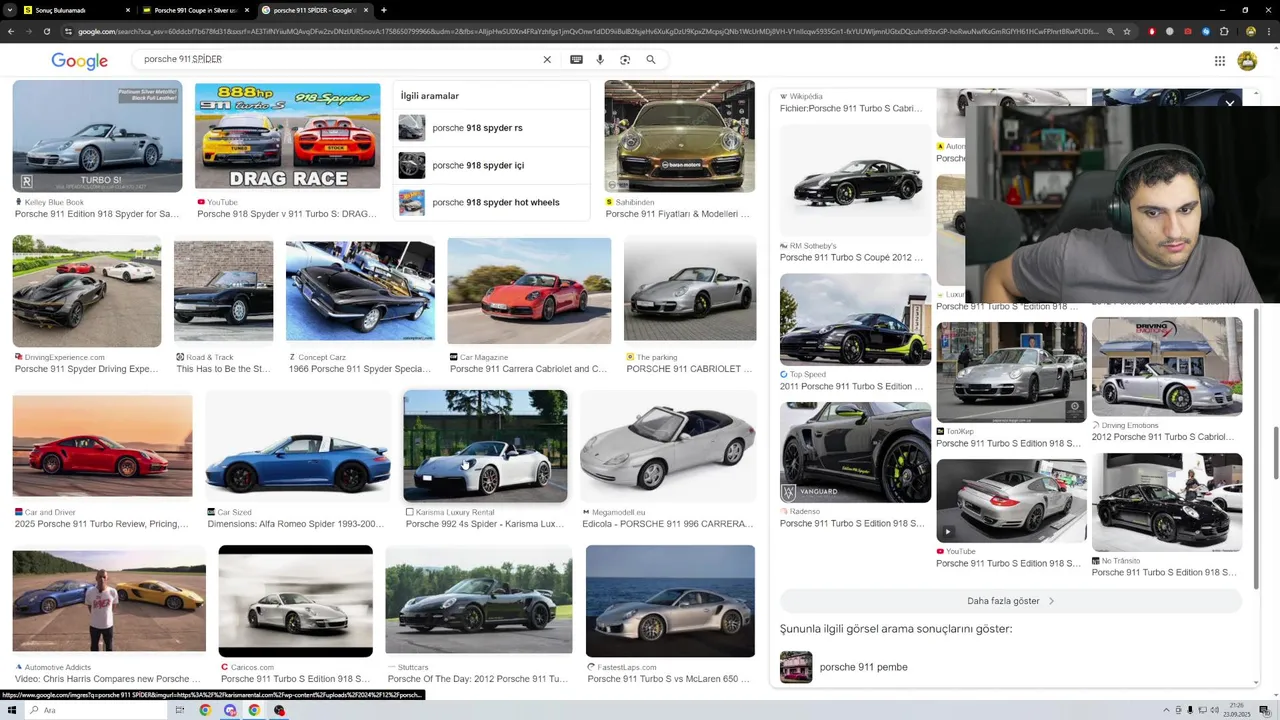Open Top Speed 2011 Turbo S Edition thumbnail
The width and height of the screenshot is (1280, 720).
point(855,319)
